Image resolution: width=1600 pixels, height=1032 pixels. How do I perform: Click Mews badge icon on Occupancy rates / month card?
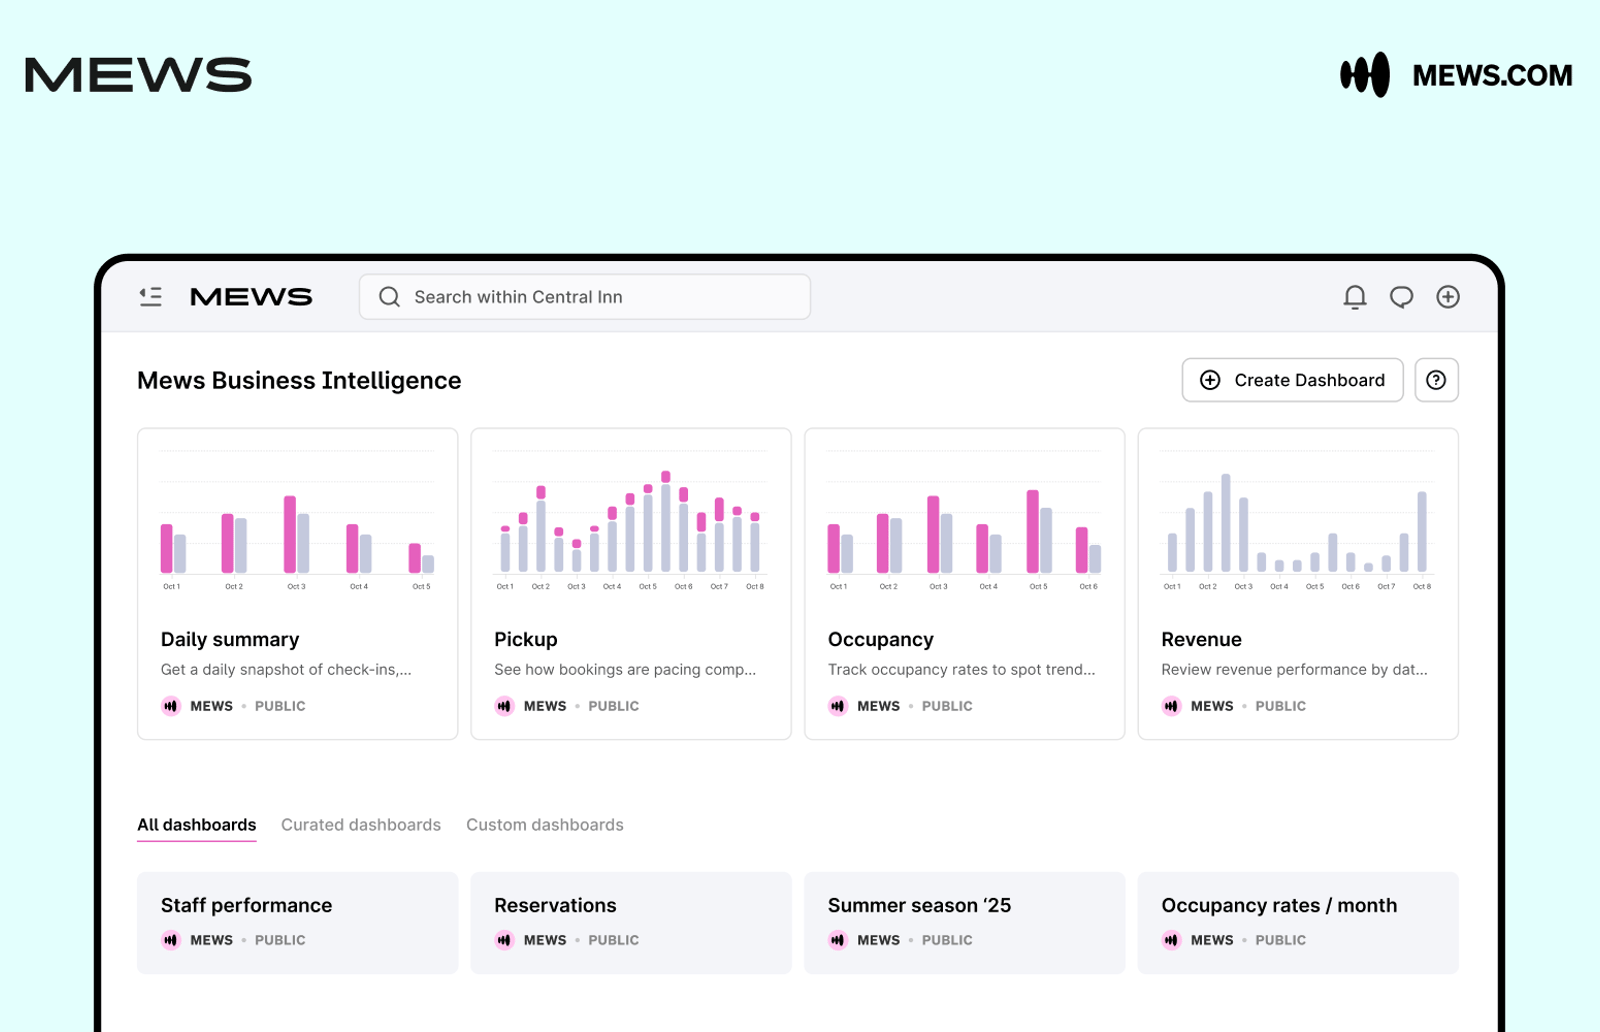[x=1171, y=940]
